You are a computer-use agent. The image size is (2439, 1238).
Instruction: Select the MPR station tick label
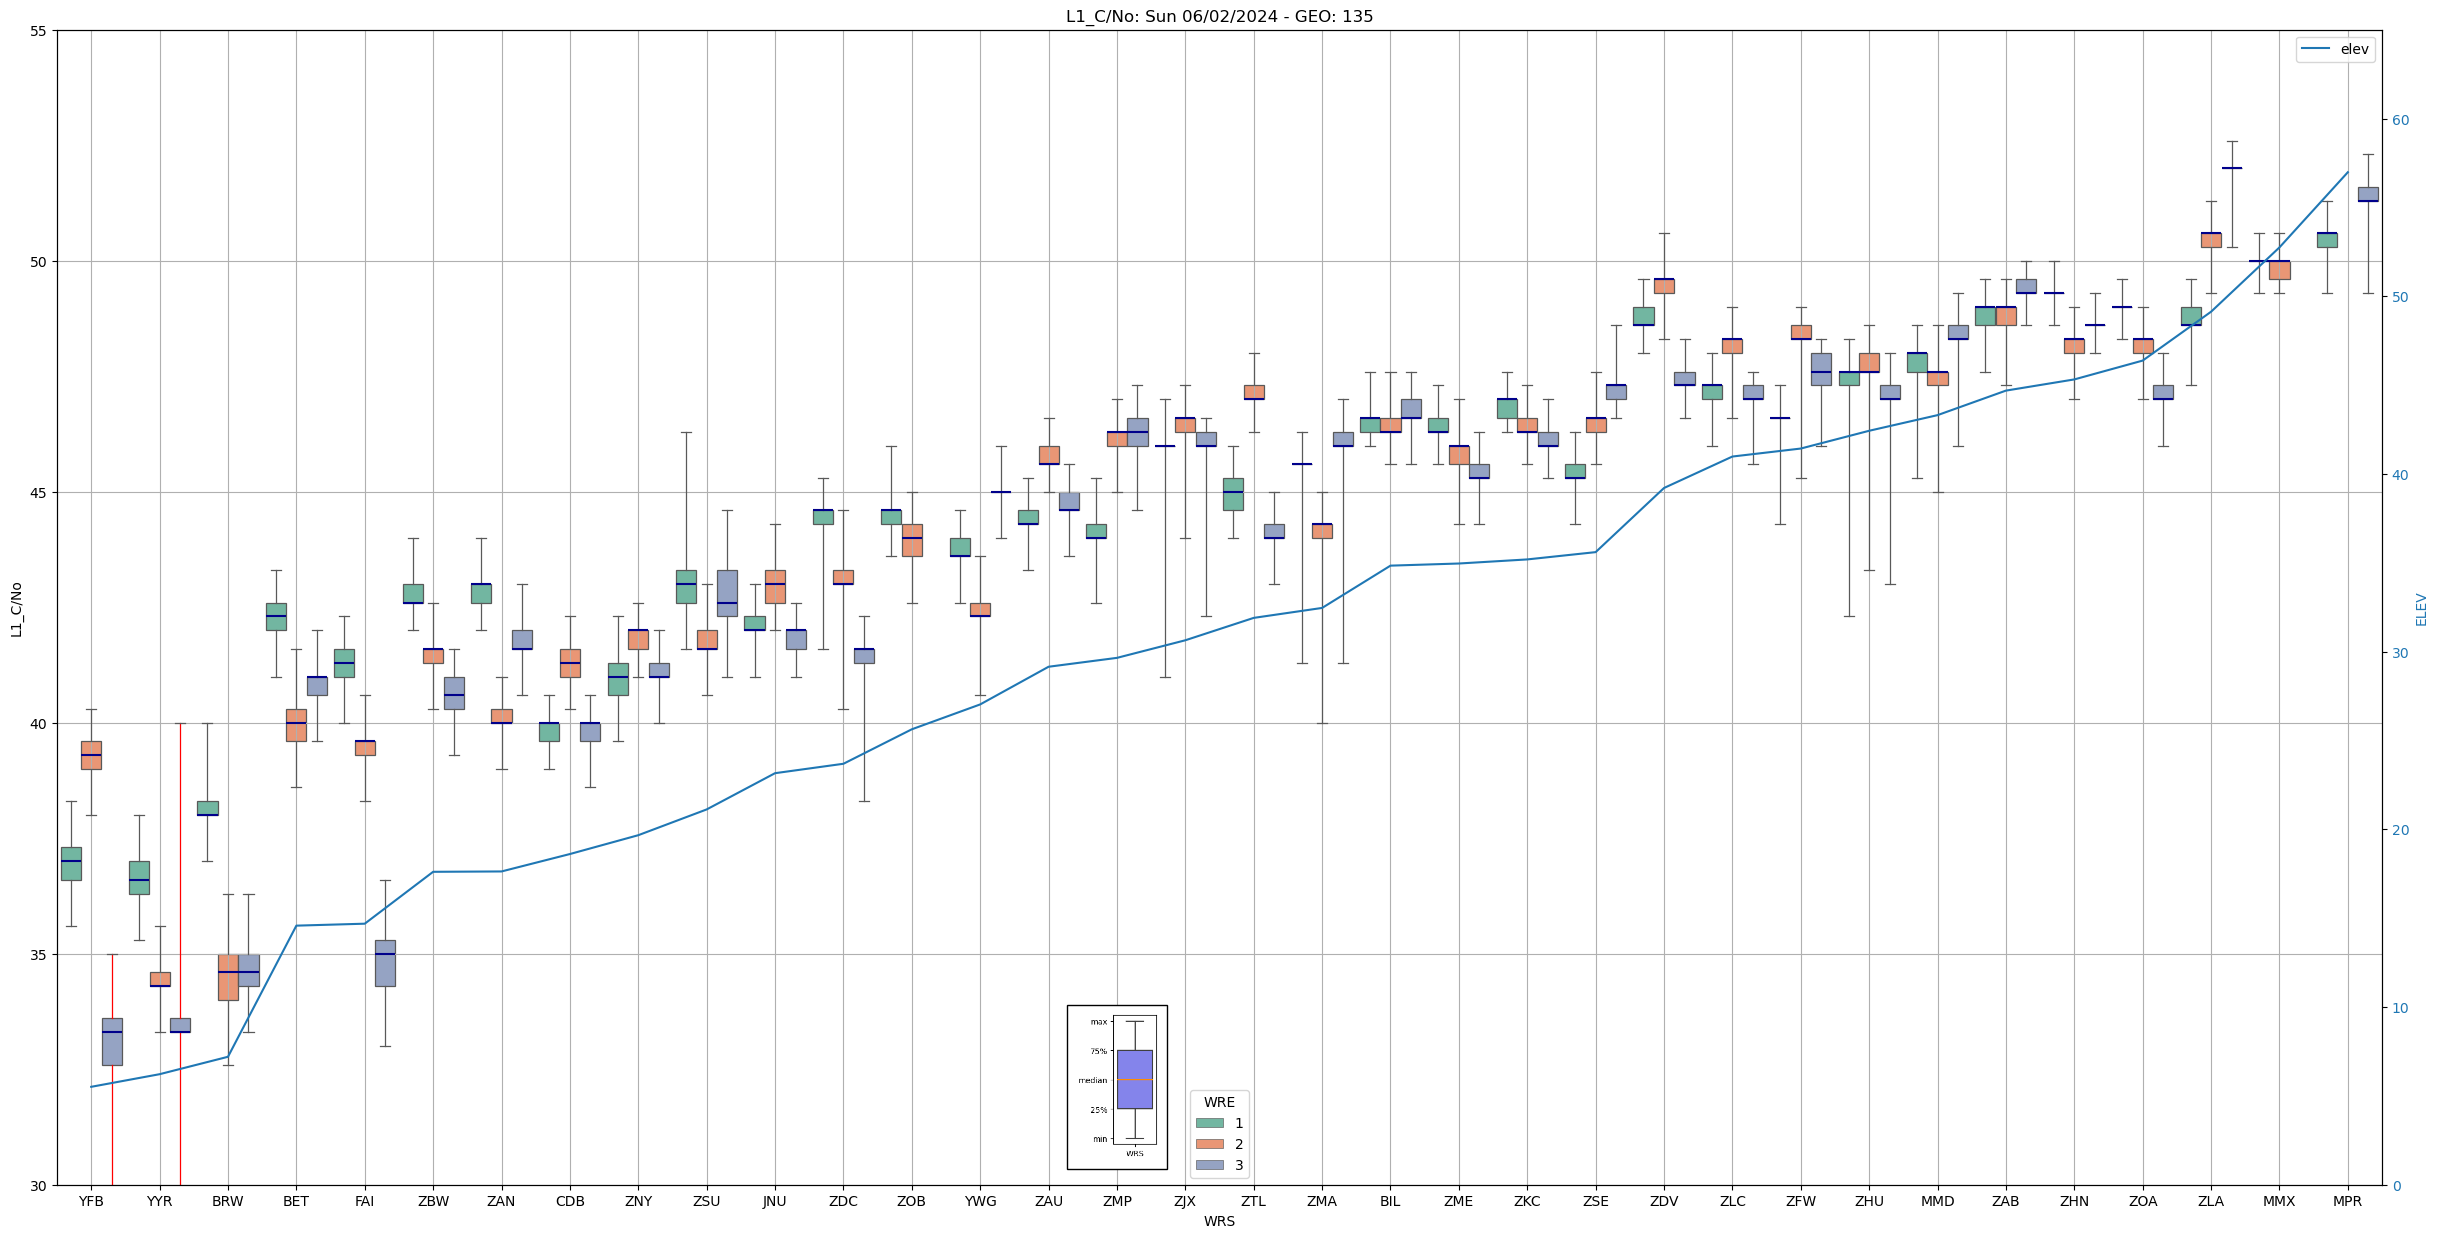2347,1202
